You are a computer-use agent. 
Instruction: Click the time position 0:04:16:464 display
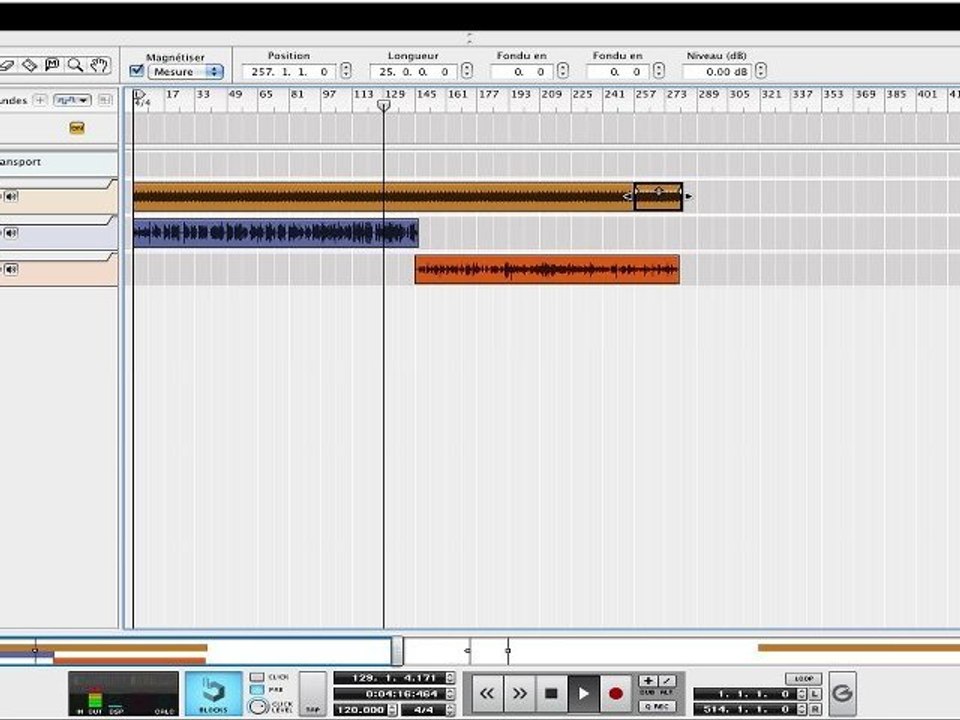coord(390,694)
